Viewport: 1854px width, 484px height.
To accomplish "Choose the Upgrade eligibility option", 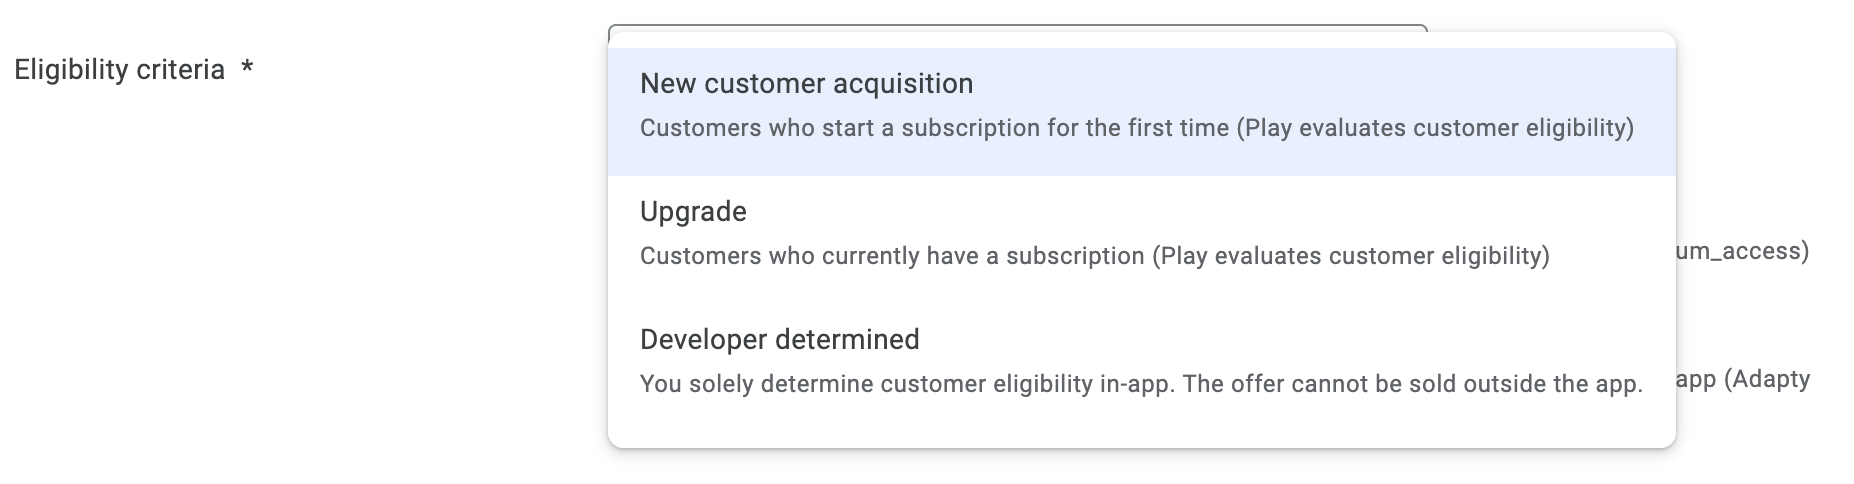I will coord(1141,240).
